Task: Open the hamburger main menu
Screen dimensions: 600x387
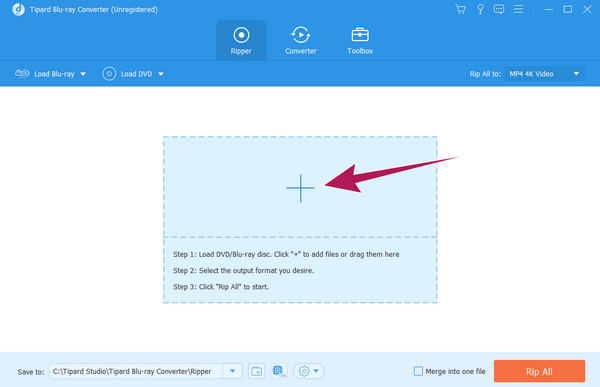Action: [x=518, y=9]
